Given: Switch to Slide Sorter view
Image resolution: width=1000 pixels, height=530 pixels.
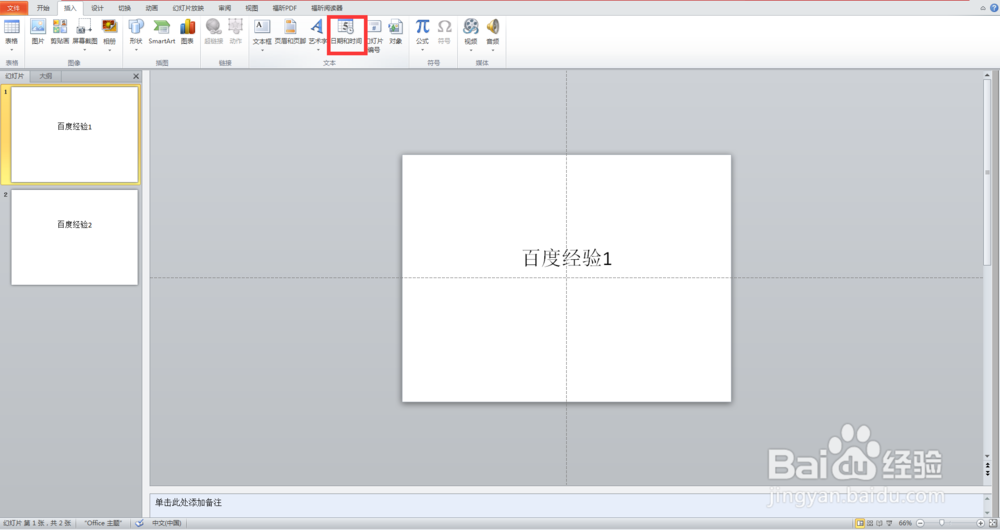Looking at the screenshot, I should pos(870,523).
